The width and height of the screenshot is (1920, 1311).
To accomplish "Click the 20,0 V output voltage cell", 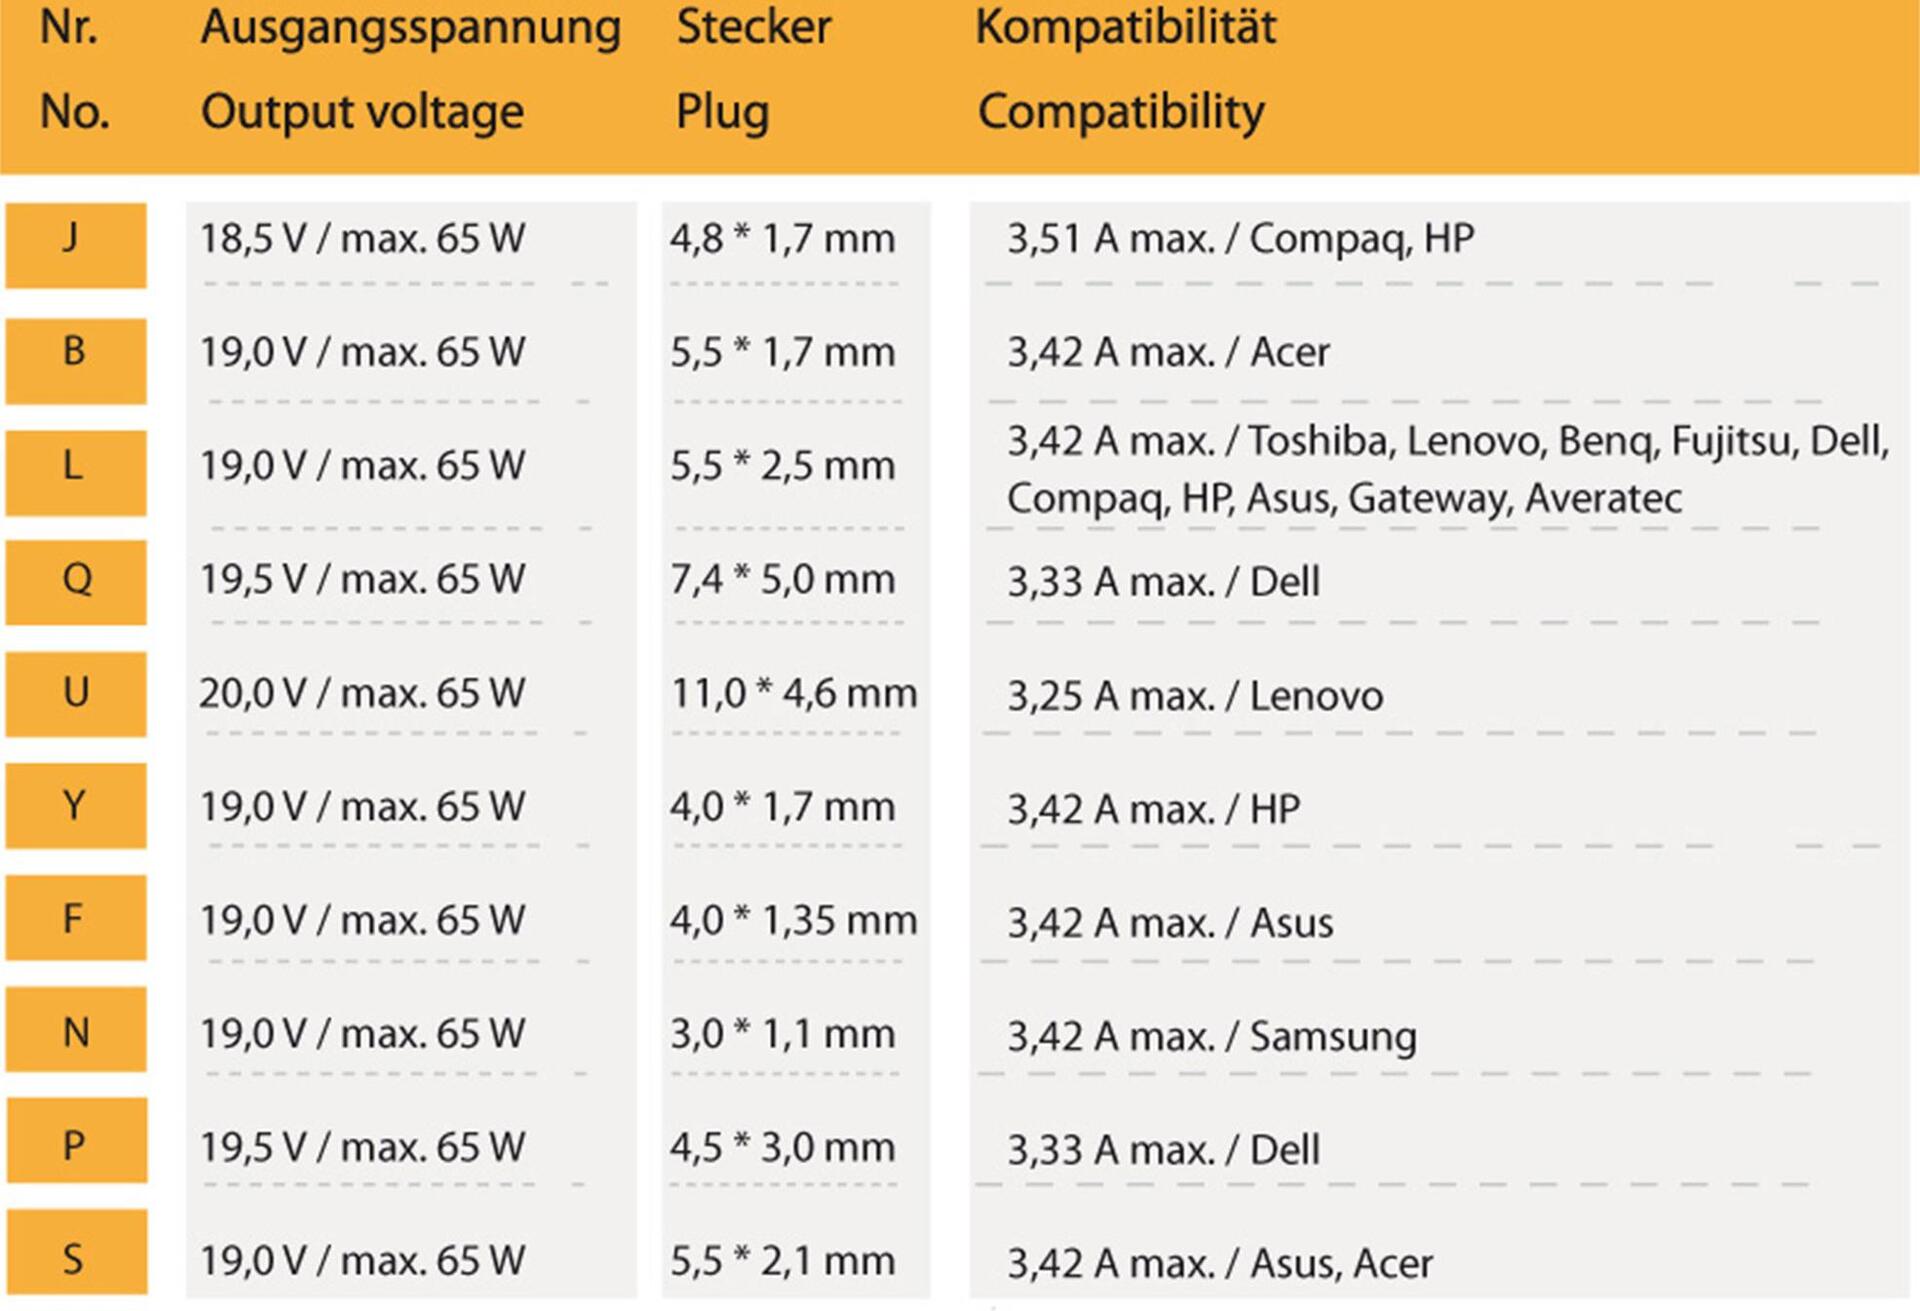I will (362, 693).
